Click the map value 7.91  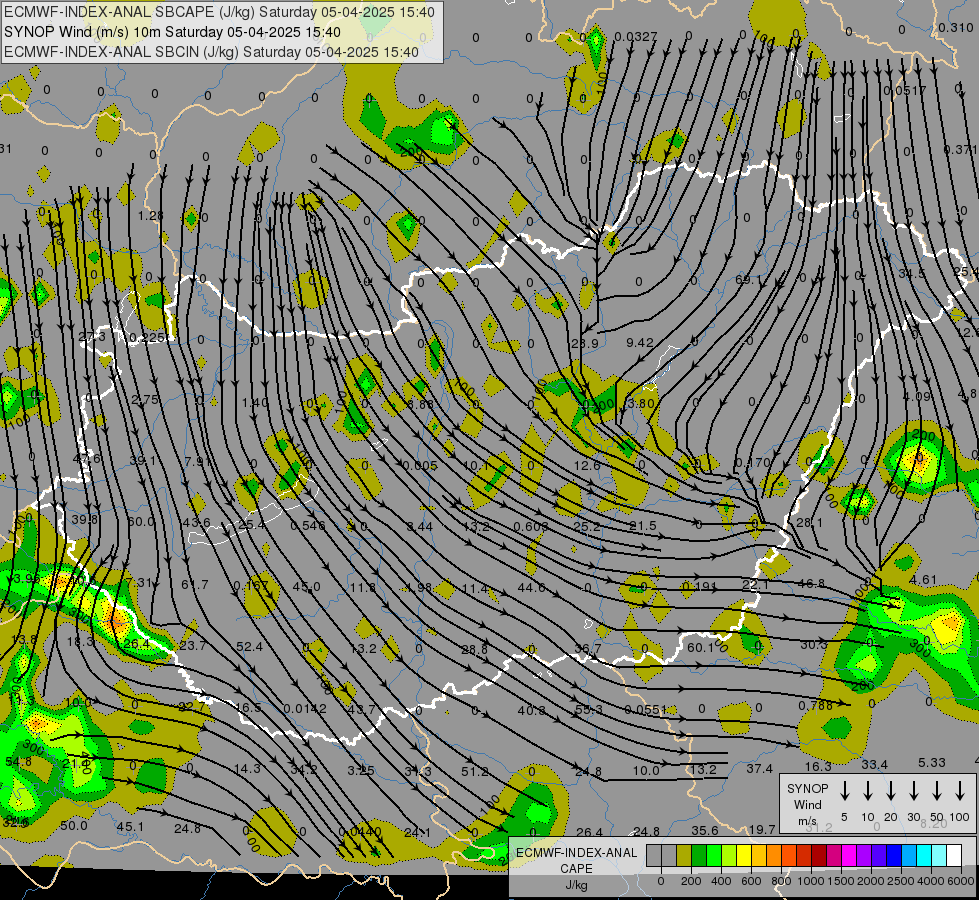point(198,461)
